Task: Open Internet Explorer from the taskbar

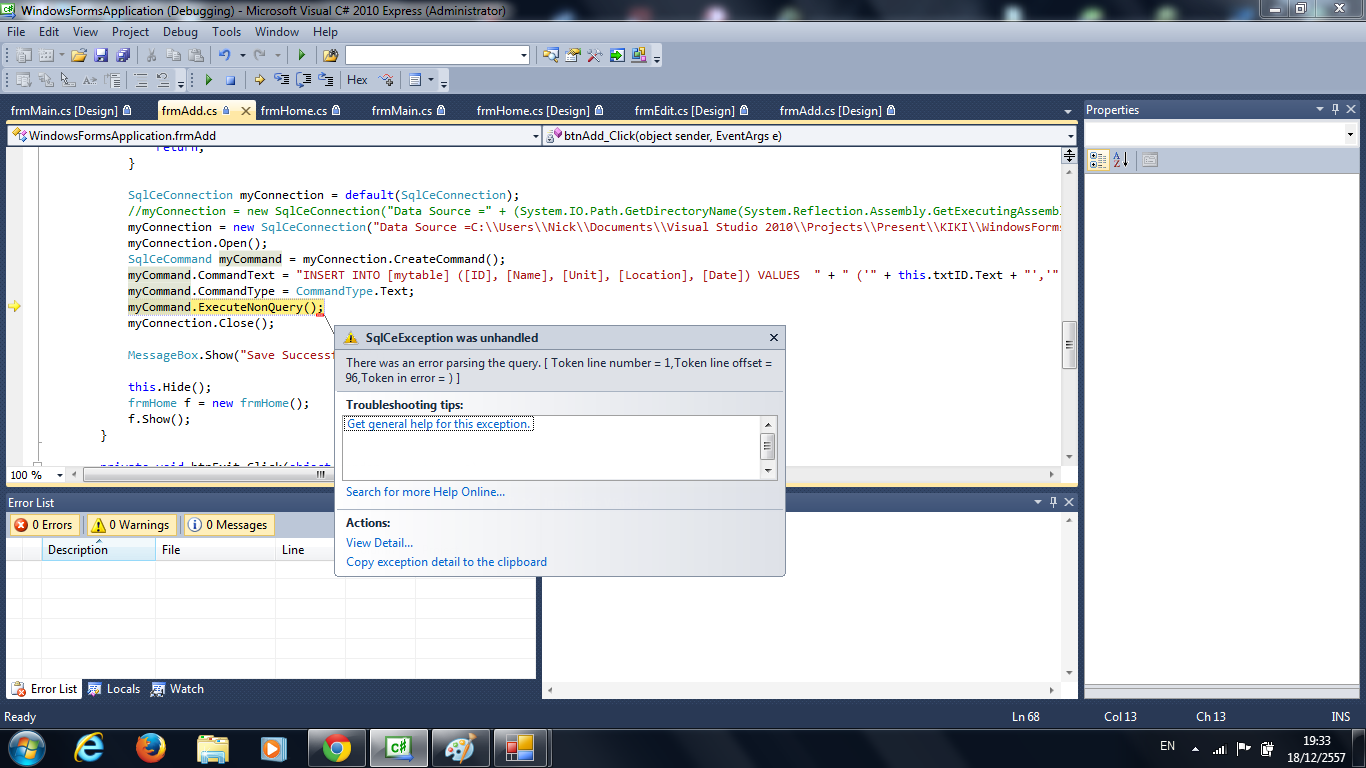Action: tap(88, 747)
